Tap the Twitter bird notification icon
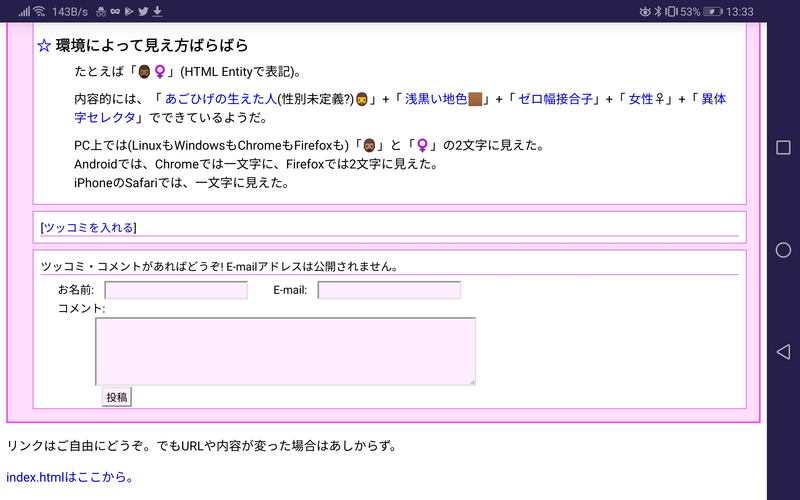 point(143,11)
